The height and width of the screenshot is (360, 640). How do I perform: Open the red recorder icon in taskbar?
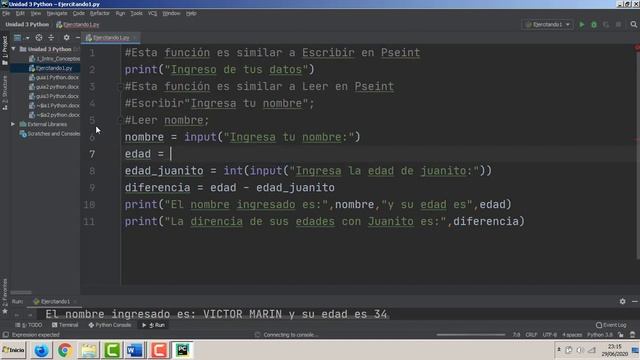coord(159,350)
